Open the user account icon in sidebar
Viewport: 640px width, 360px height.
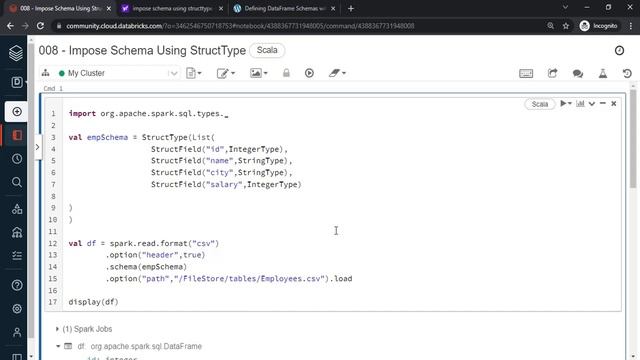tap(17, 332)
